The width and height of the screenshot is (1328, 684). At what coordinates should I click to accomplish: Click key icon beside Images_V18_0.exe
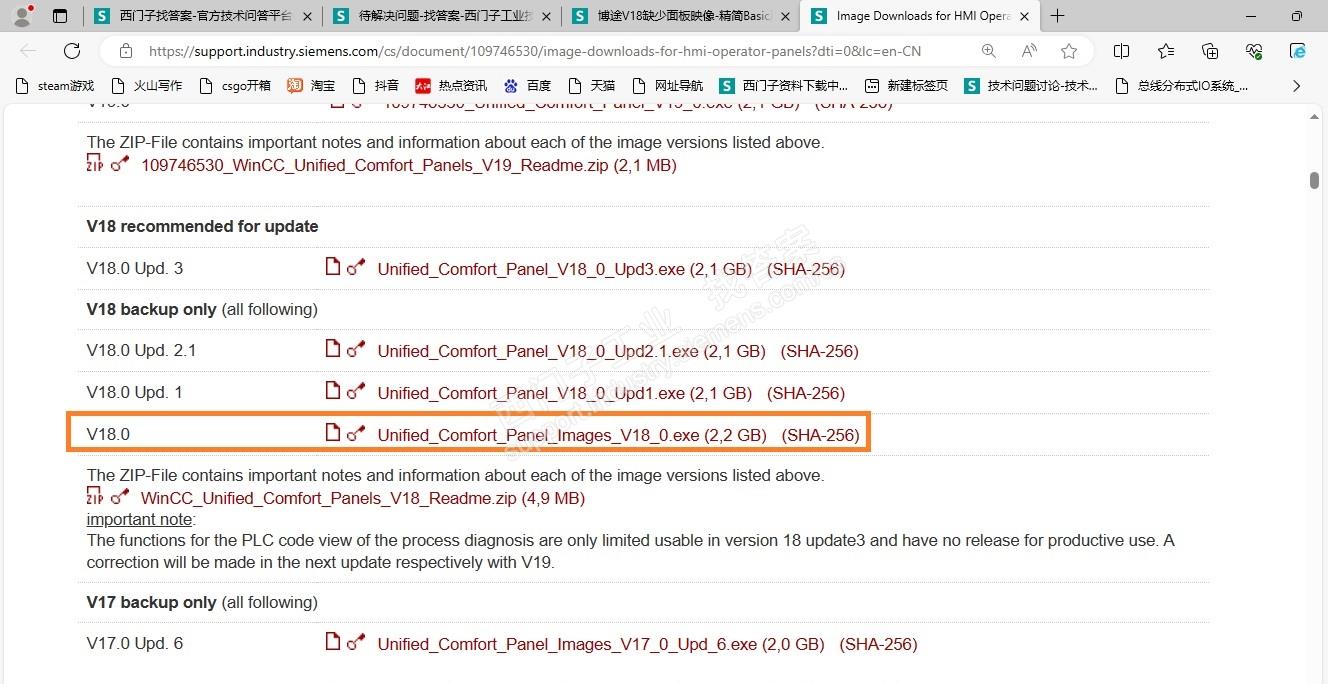(x=356, y=433)
